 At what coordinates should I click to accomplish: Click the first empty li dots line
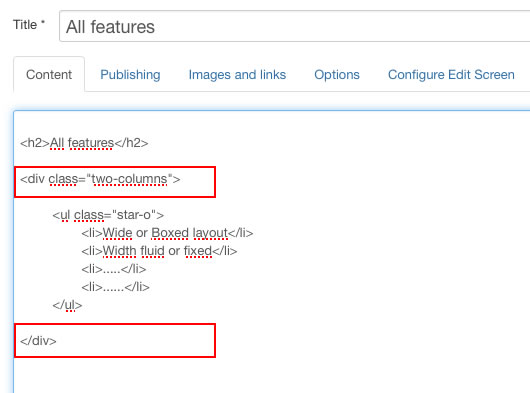(x=114, y=269)
